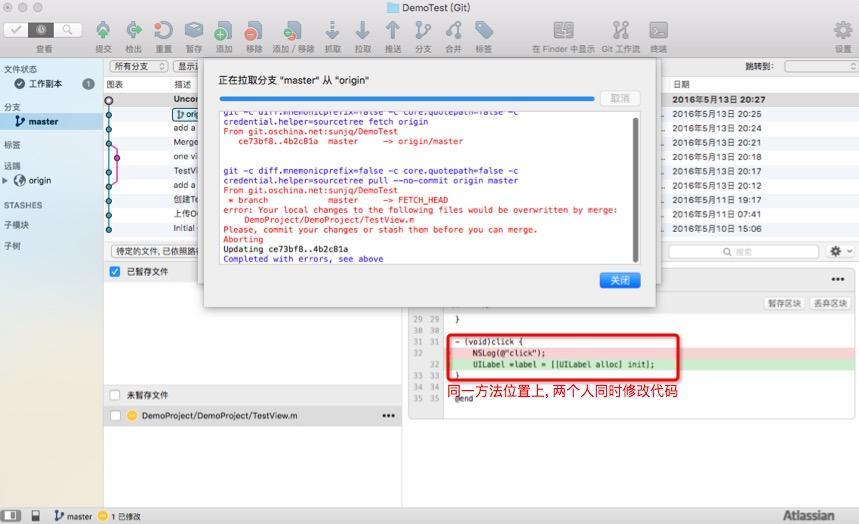Viewport: 859px width, 524px height.
Task: Open the Jump to (跳转到) dropdown
Action: (x=821, y=66)
